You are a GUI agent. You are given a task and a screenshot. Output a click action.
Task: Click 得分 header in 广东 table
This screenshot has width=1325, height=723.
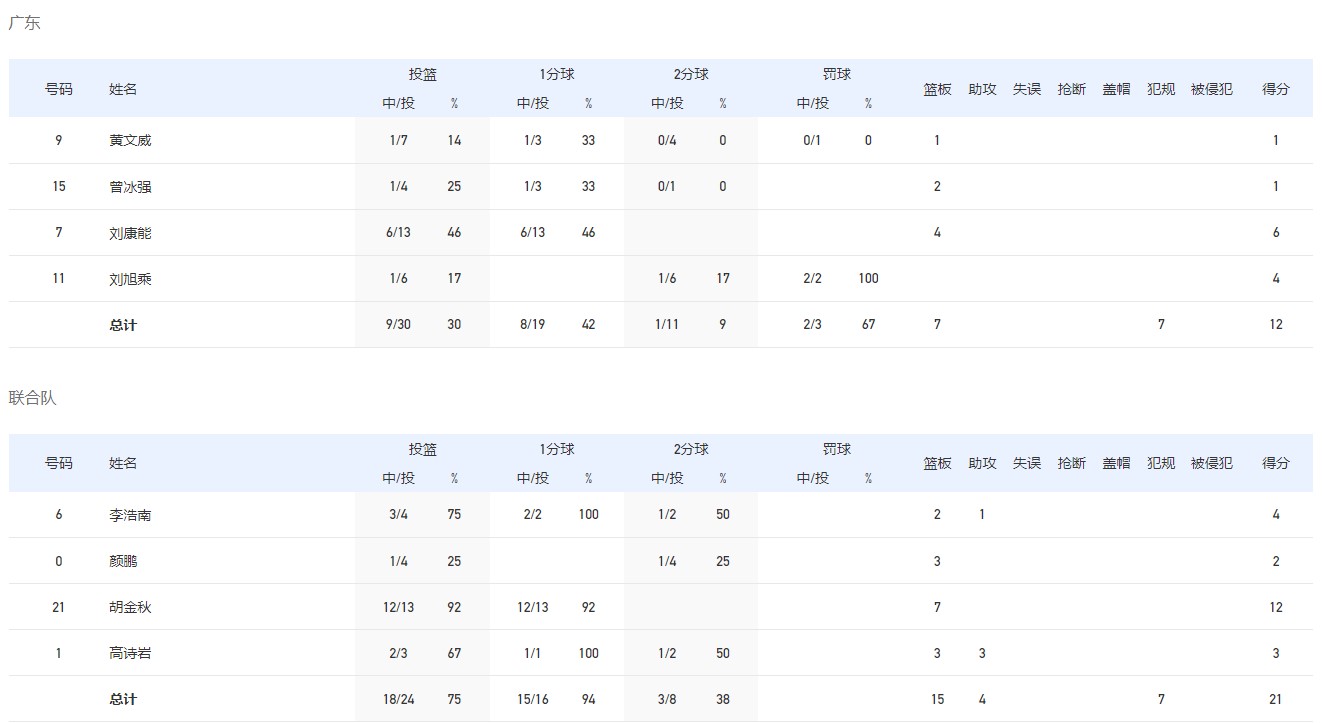[x=1276, y=89]
